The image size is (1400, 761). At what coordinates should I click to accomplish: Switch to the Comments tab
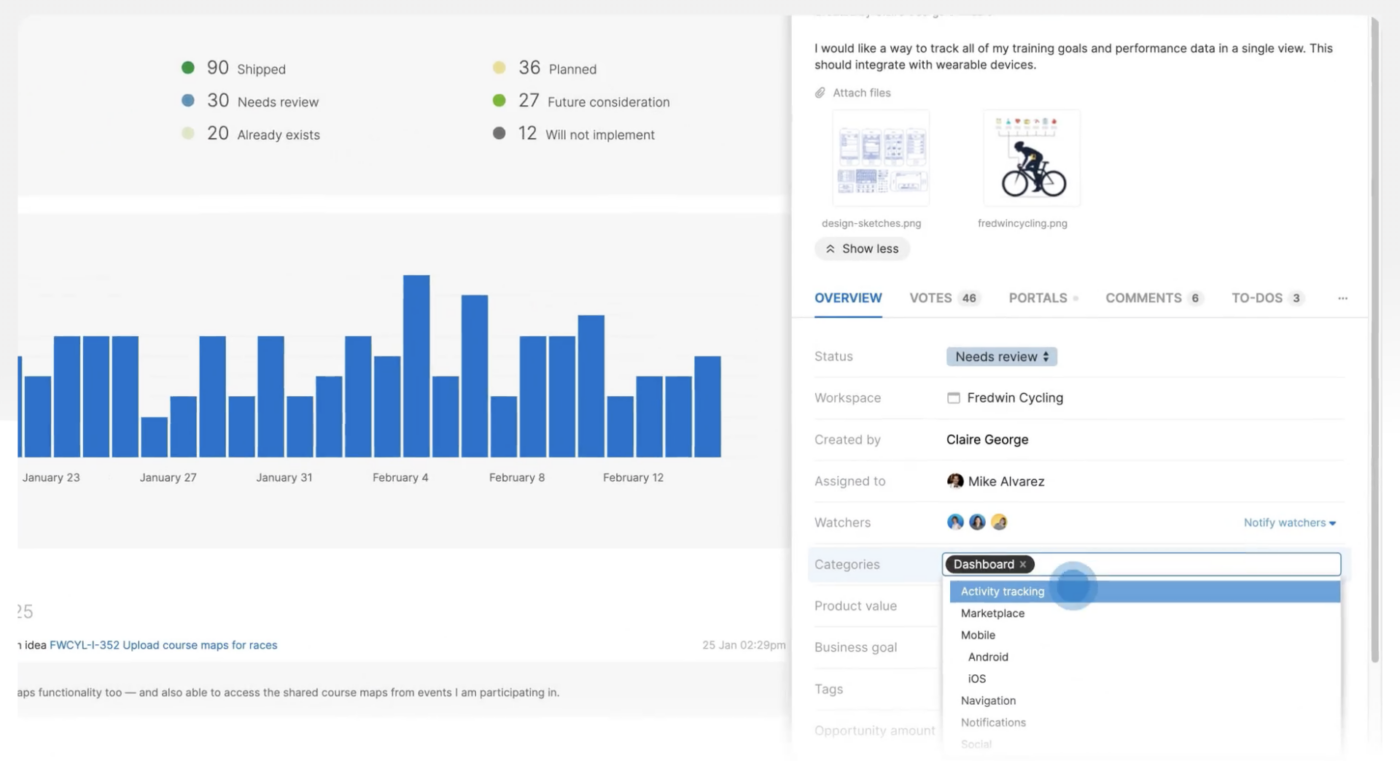(x=1154, y=298)
